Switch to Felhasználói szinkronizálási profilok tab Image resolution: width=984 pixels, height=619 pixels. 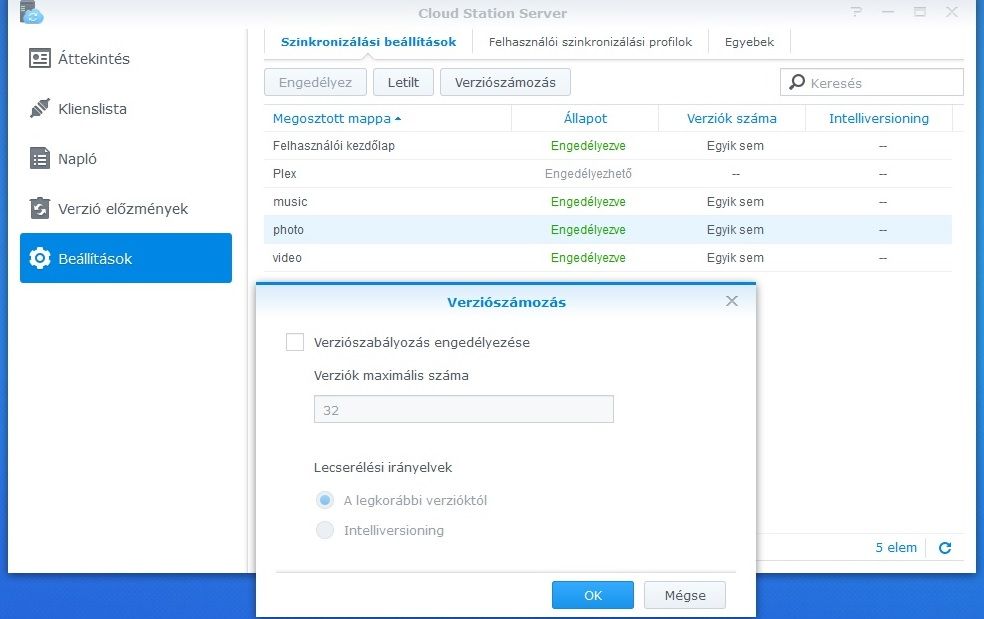tap(590, 42)
